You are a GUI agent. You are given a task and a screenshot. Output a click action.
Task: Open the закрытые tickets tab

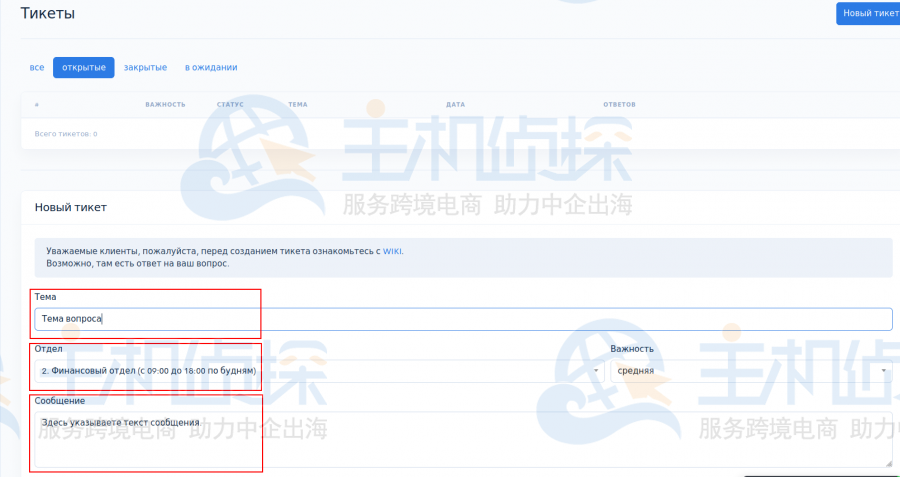coord(145,67)
